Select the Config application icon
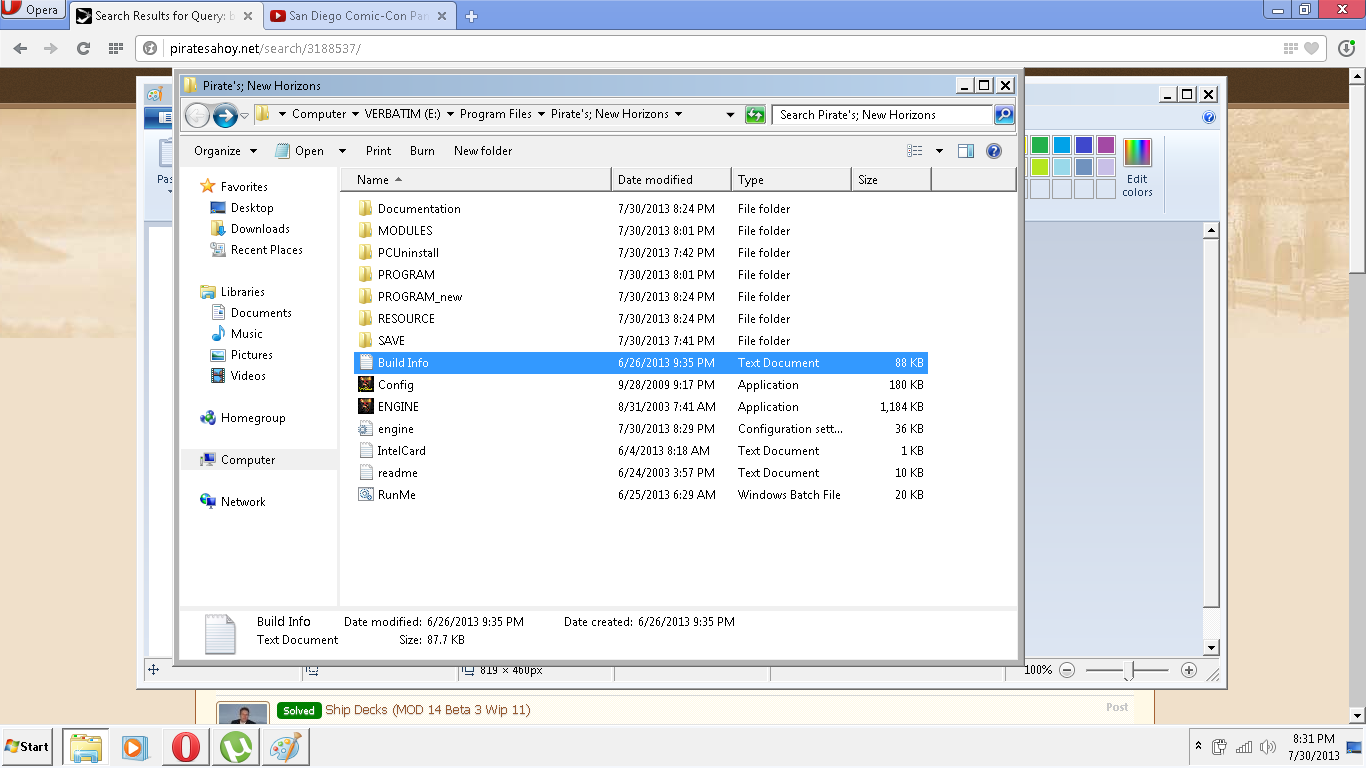Image resolution: width=1366 pixels, height=768 pixels. point(366,385)
